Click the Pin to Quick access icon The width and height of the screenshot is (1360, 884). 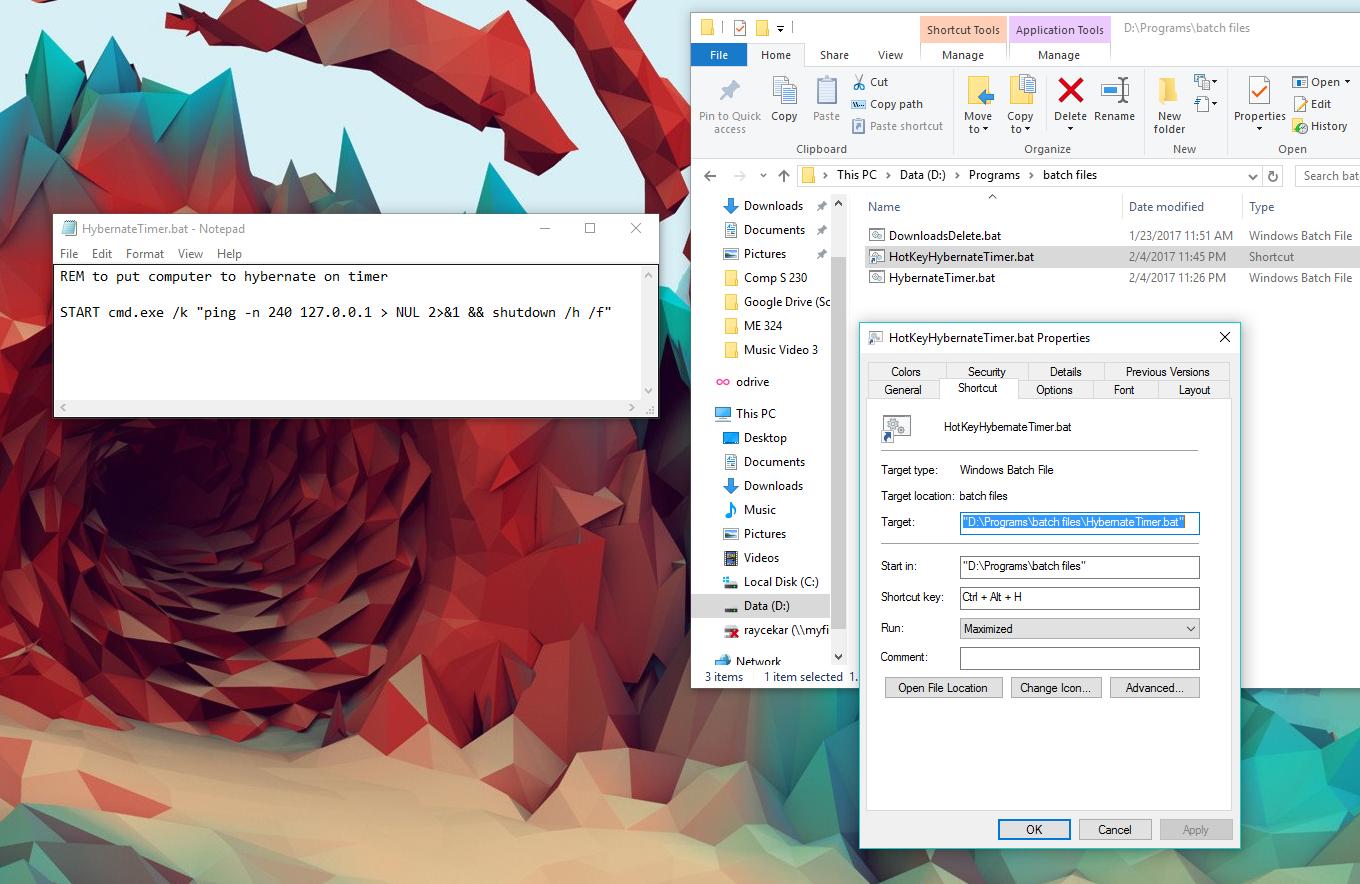pyautogui.click(x=729, y=92)
